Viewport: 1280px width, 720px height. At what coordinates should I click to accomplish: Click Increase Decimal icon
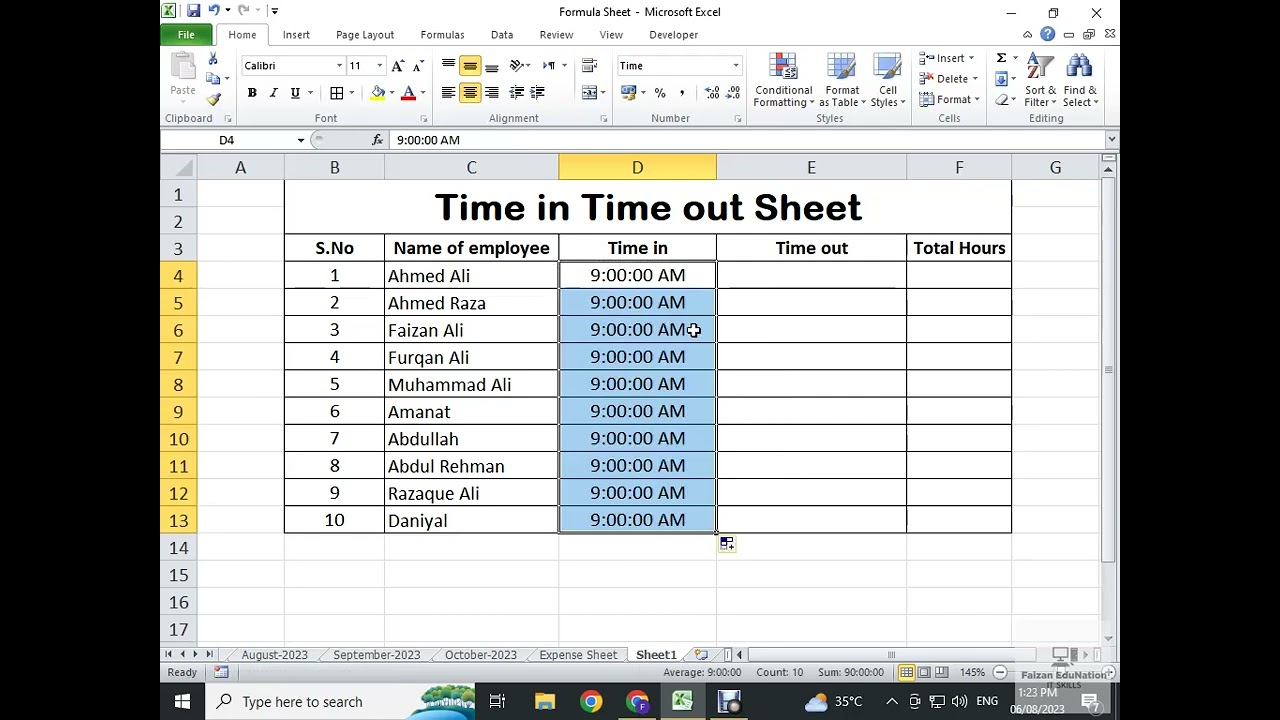[x=712, y=93]
